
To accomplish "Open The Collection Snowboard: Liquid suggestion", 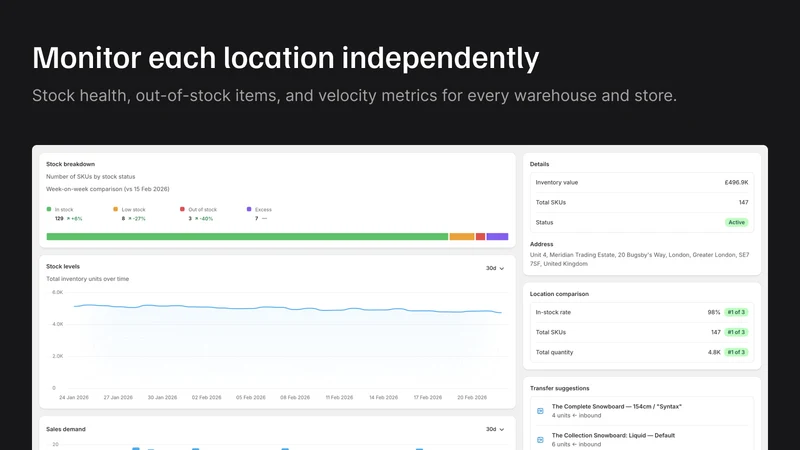I will click(x=613, y=435).
